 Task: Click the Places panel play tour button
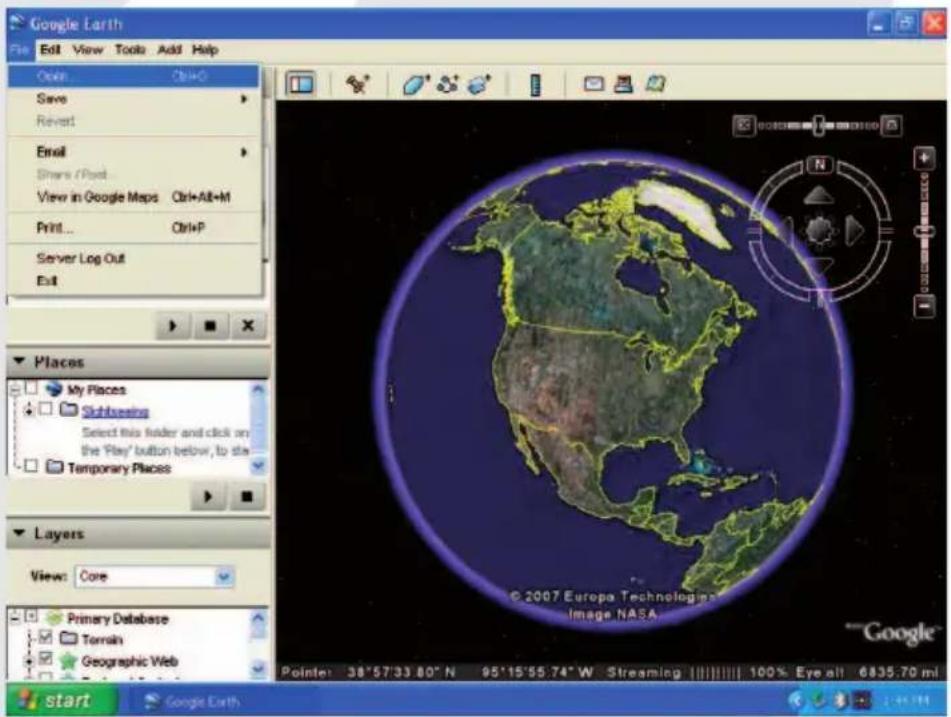[208, 496]
